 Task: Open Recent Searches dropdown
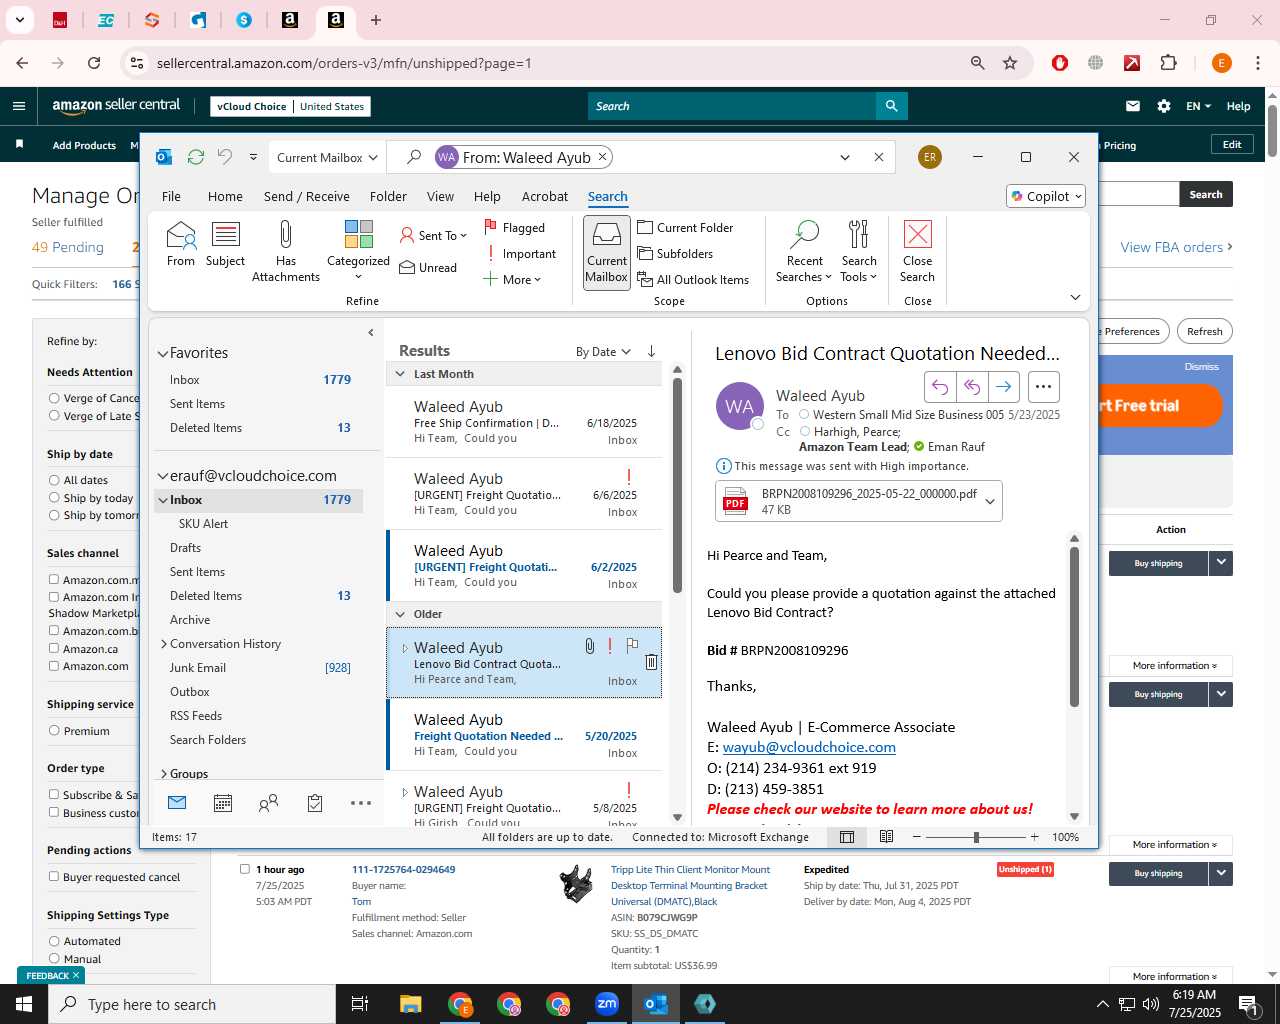804,251
